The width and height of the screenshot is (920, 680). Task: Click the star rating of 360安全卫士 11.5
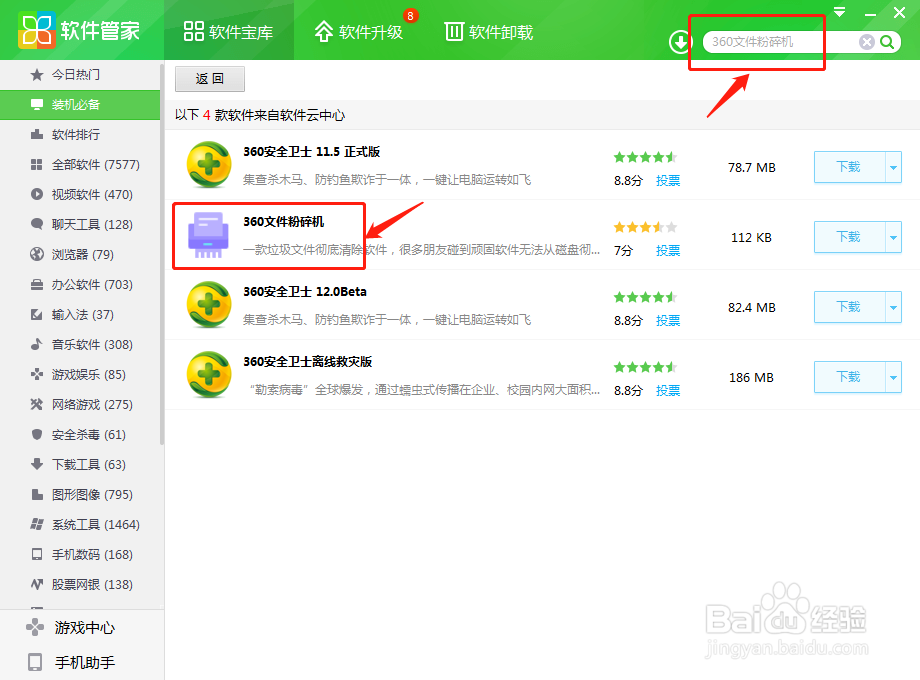point(645,157)
